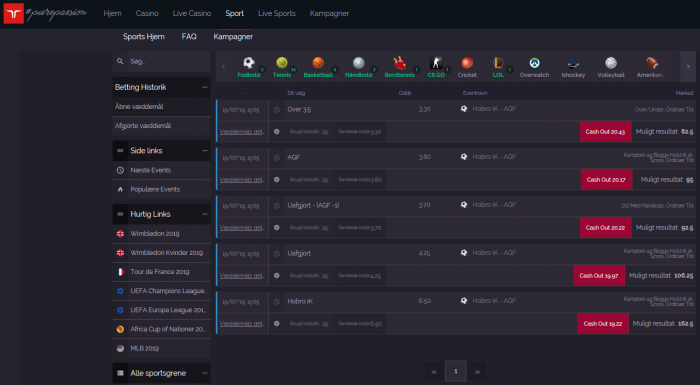Click the info icon in the AGF bet row

point(277,179)
